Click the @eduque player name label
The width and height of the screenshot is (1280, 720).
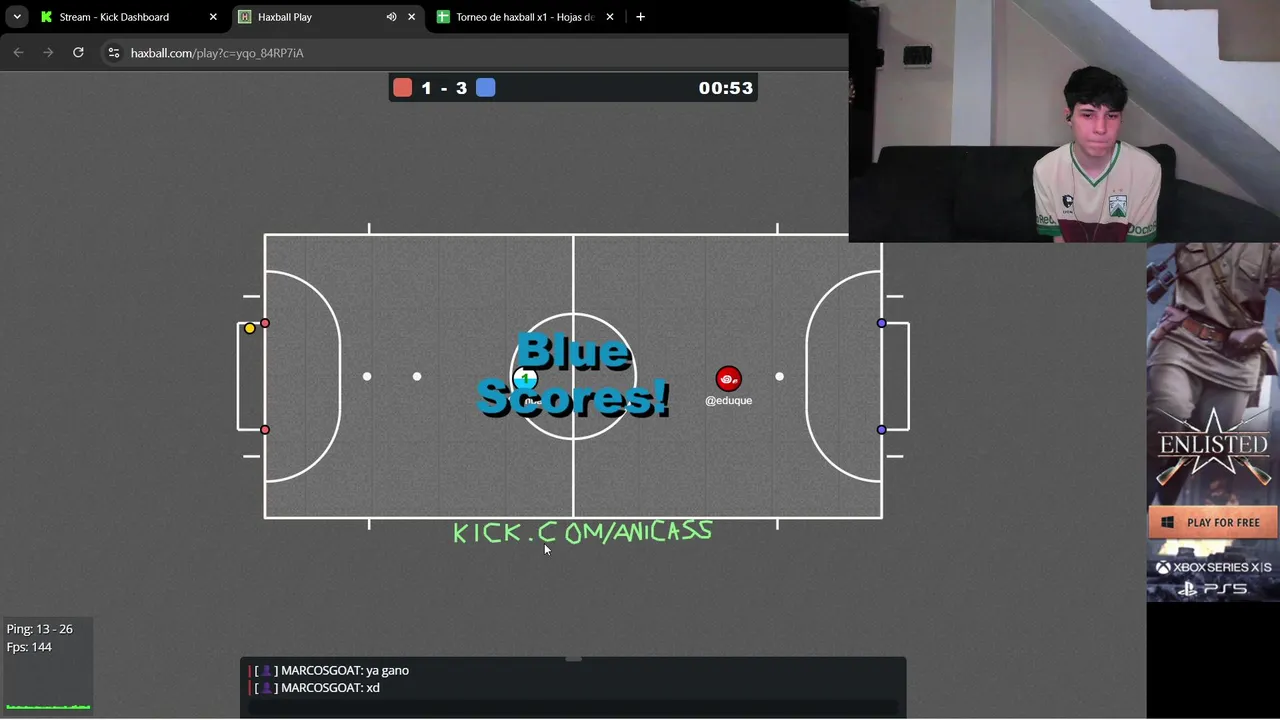pyautogui.click(x=729, y=400)
